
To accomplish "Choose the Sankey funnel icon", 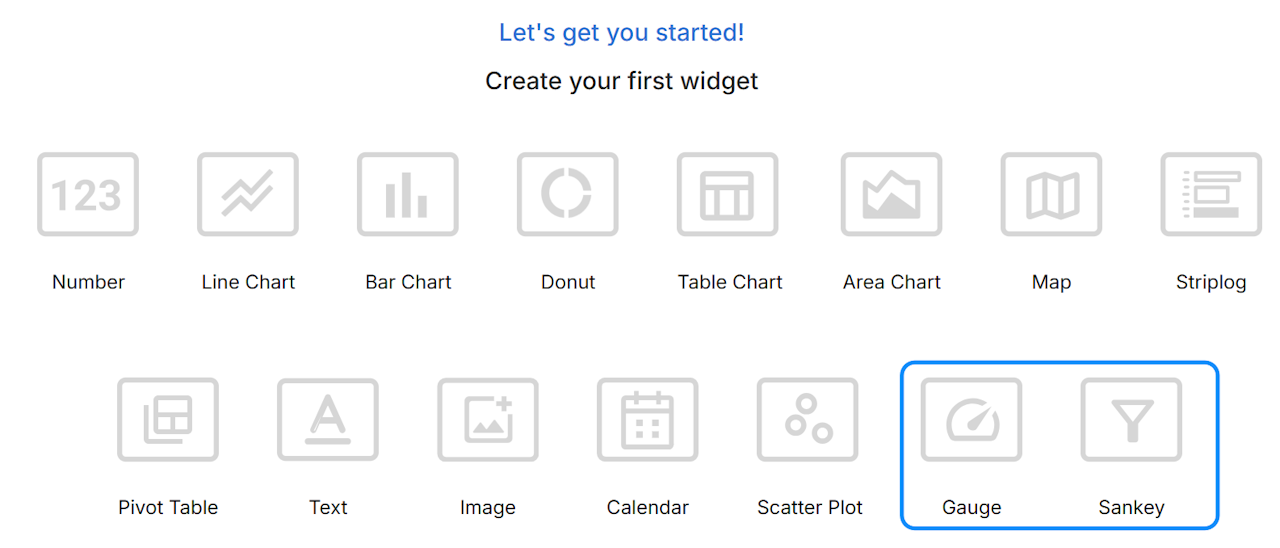I will coord(1131,420).
